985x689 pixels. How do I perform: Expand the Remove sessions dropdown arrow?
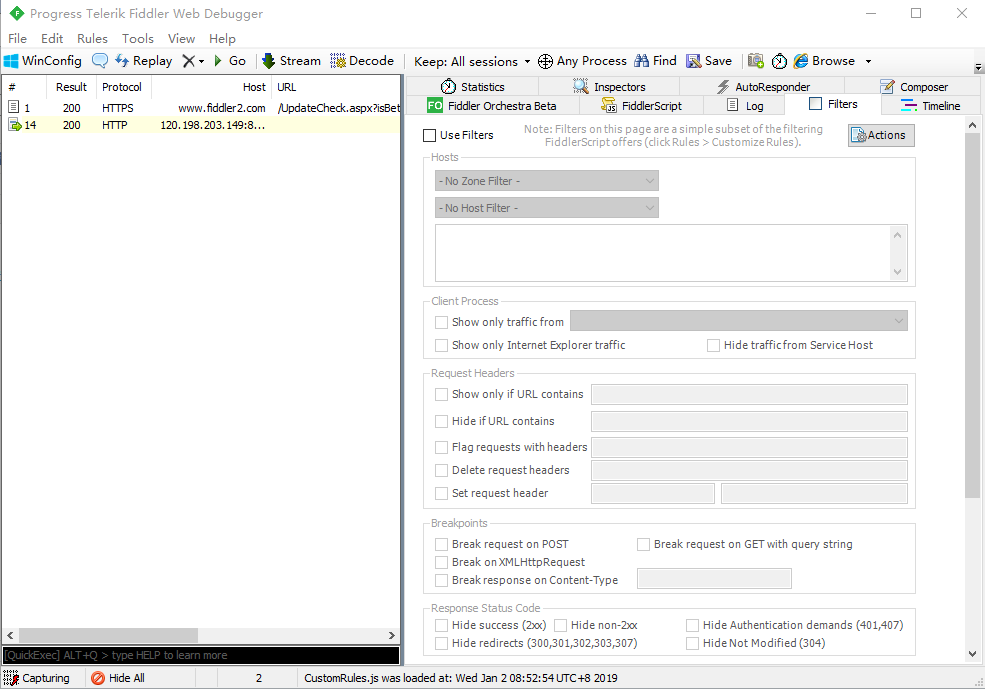202,62
